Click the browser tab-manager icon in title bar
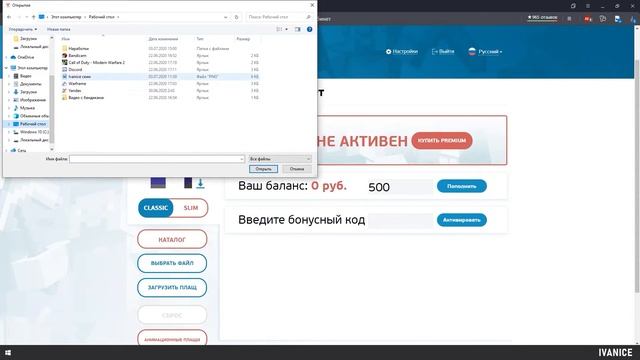This screenshot has height=360, width=640. [573, 6]
